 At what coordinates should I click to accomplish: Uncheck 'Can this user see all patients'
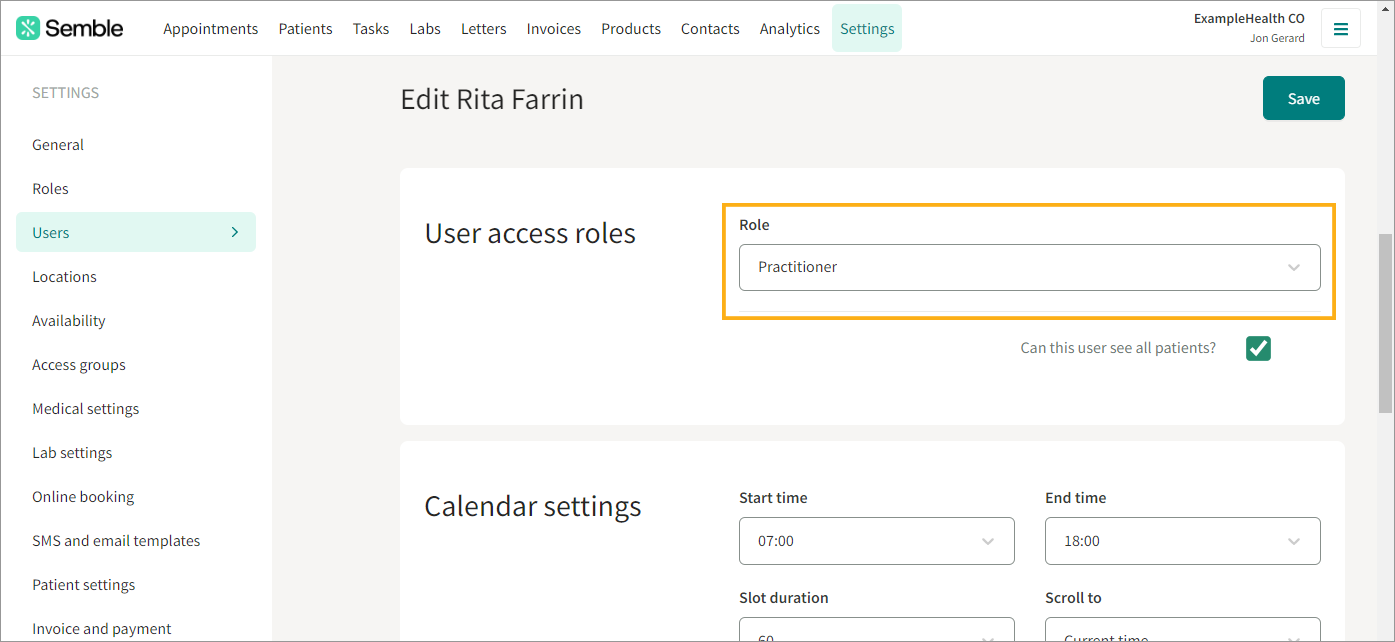[1258, 348]
